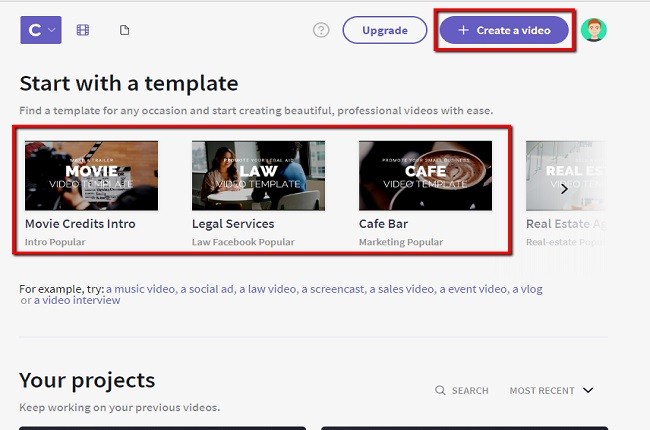
Task: Click the Upgrade button
Action: 385,30
